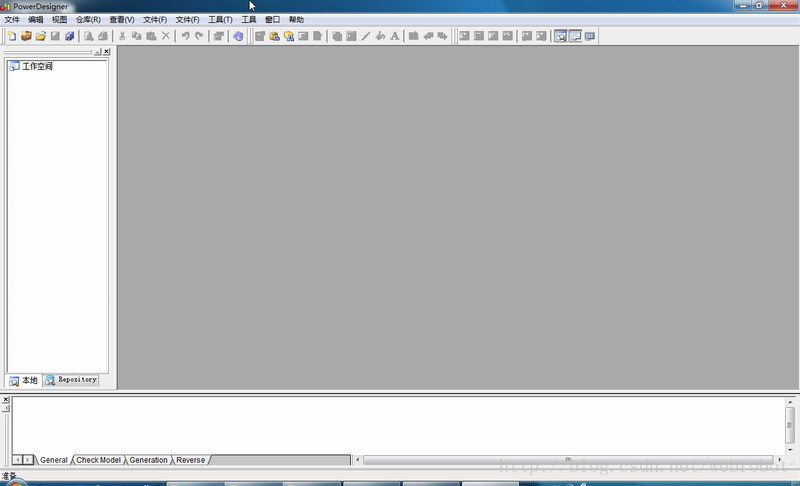Open the 帮助 menu
Image resolution: width=800 pixels, height=486 pixels.
pyautogui.click(x=296, y=19)
